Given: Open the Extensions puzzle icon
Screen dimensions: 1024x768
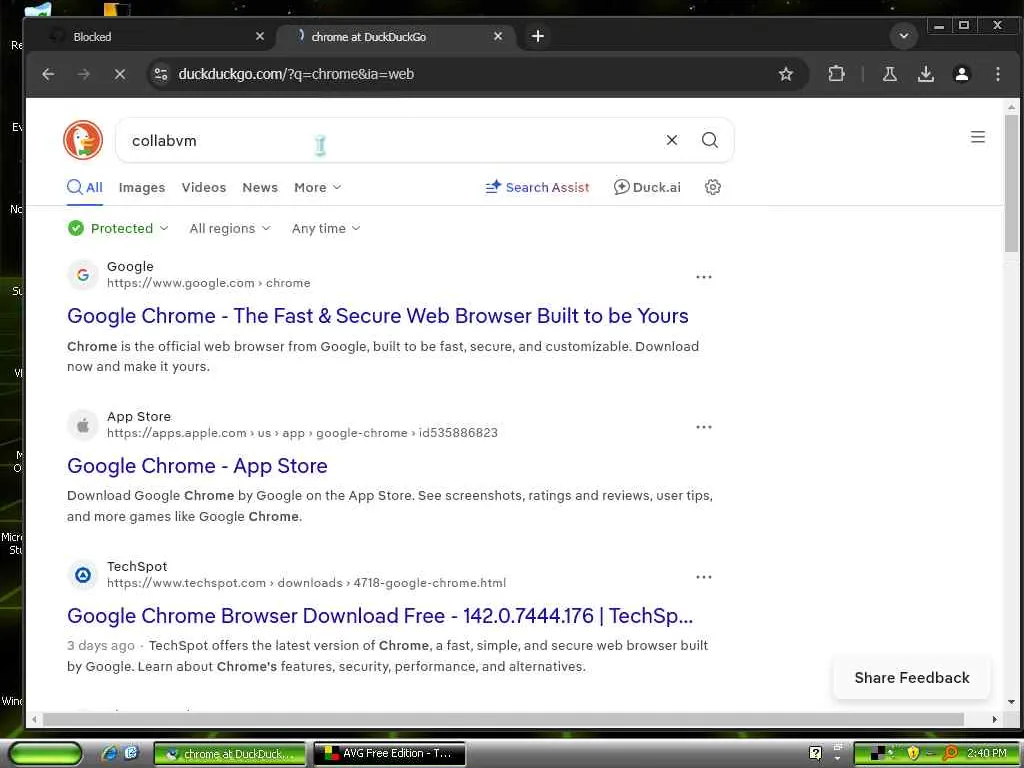Looking at the screenshot, I should pyautogui.click(x=836, y=74).
